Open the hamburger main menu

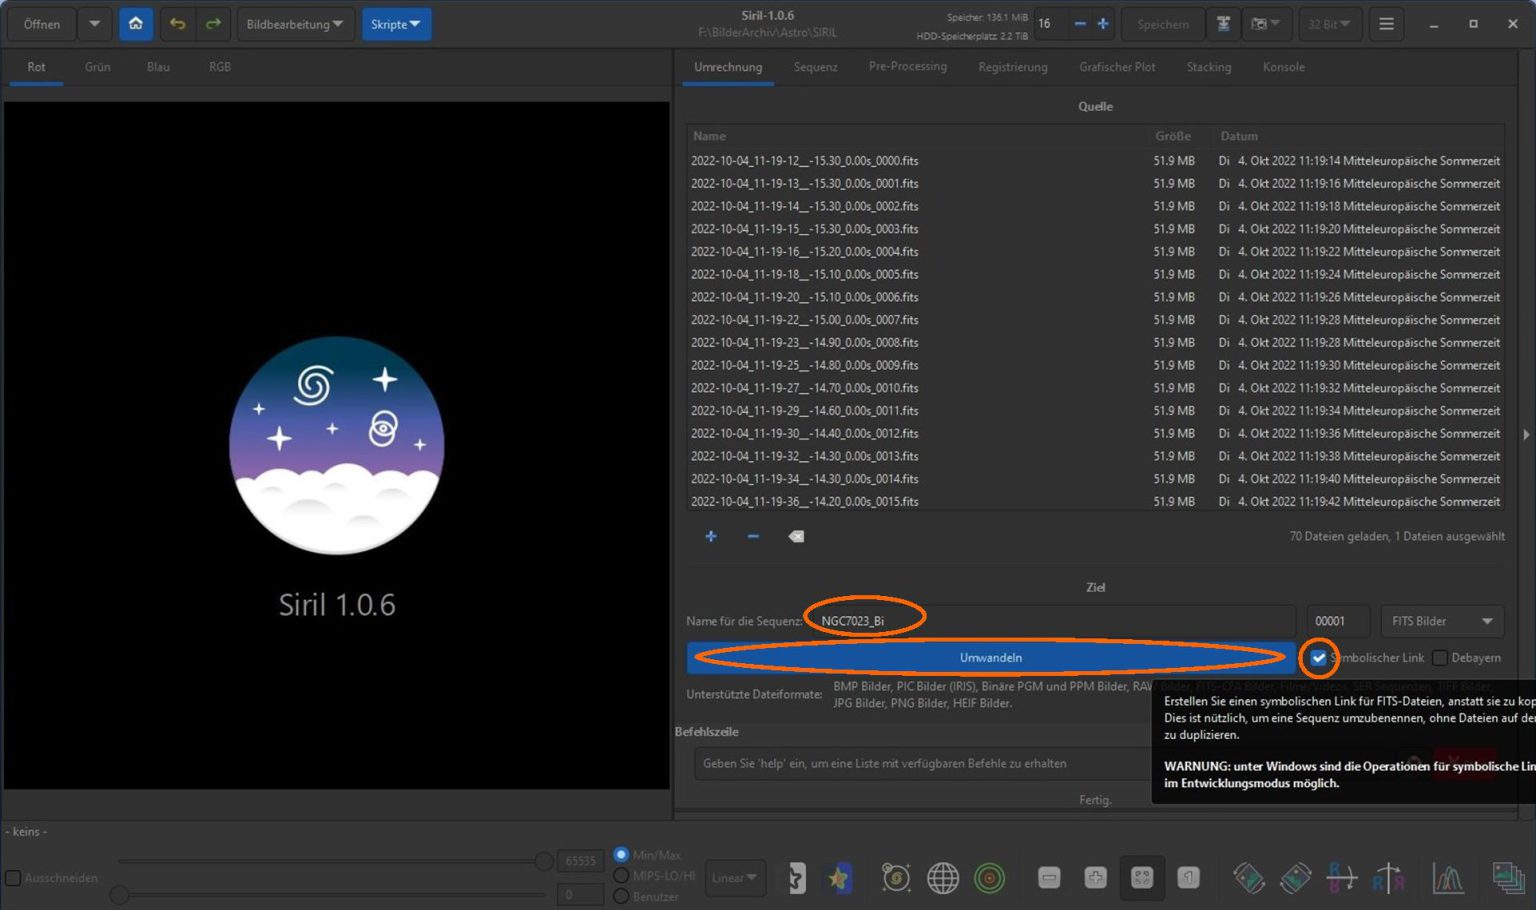[1386, 24]
